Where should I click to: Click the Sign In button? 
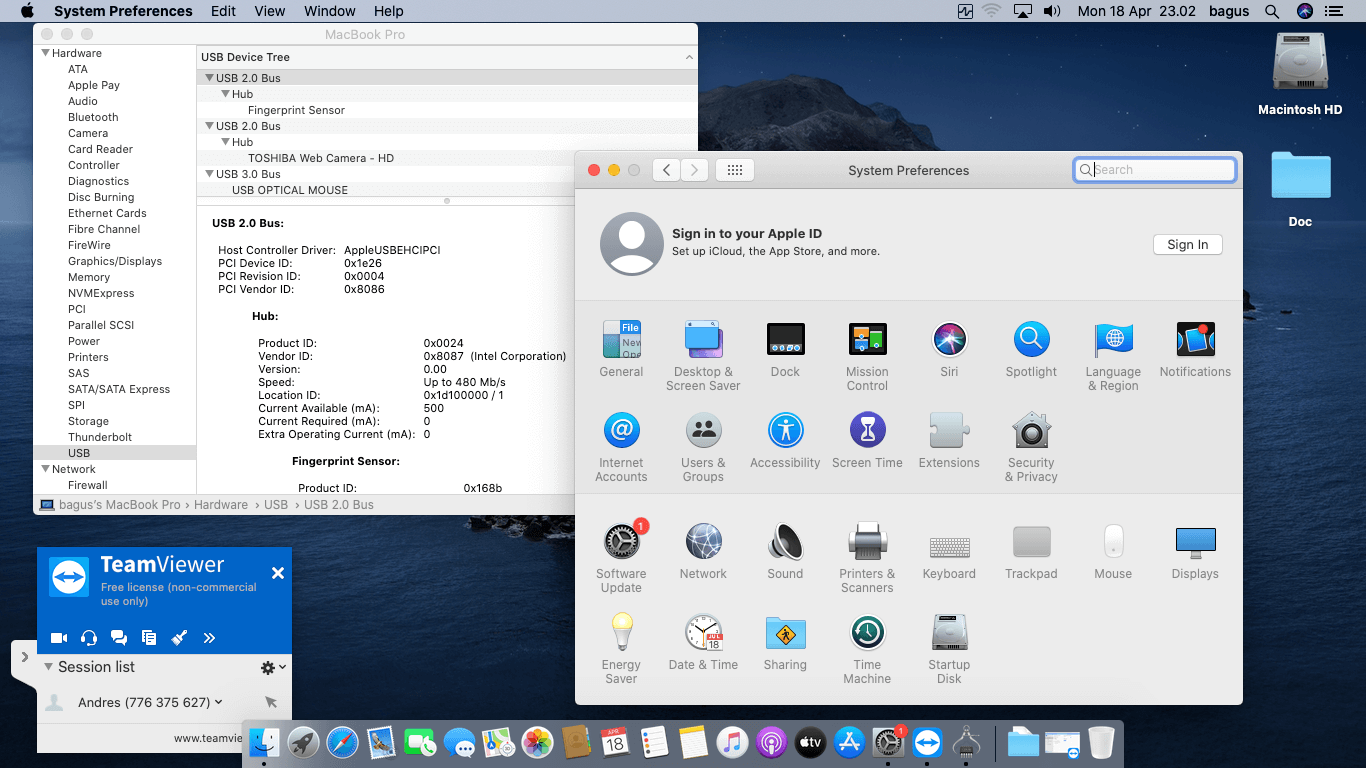[x=1187, y=245]
